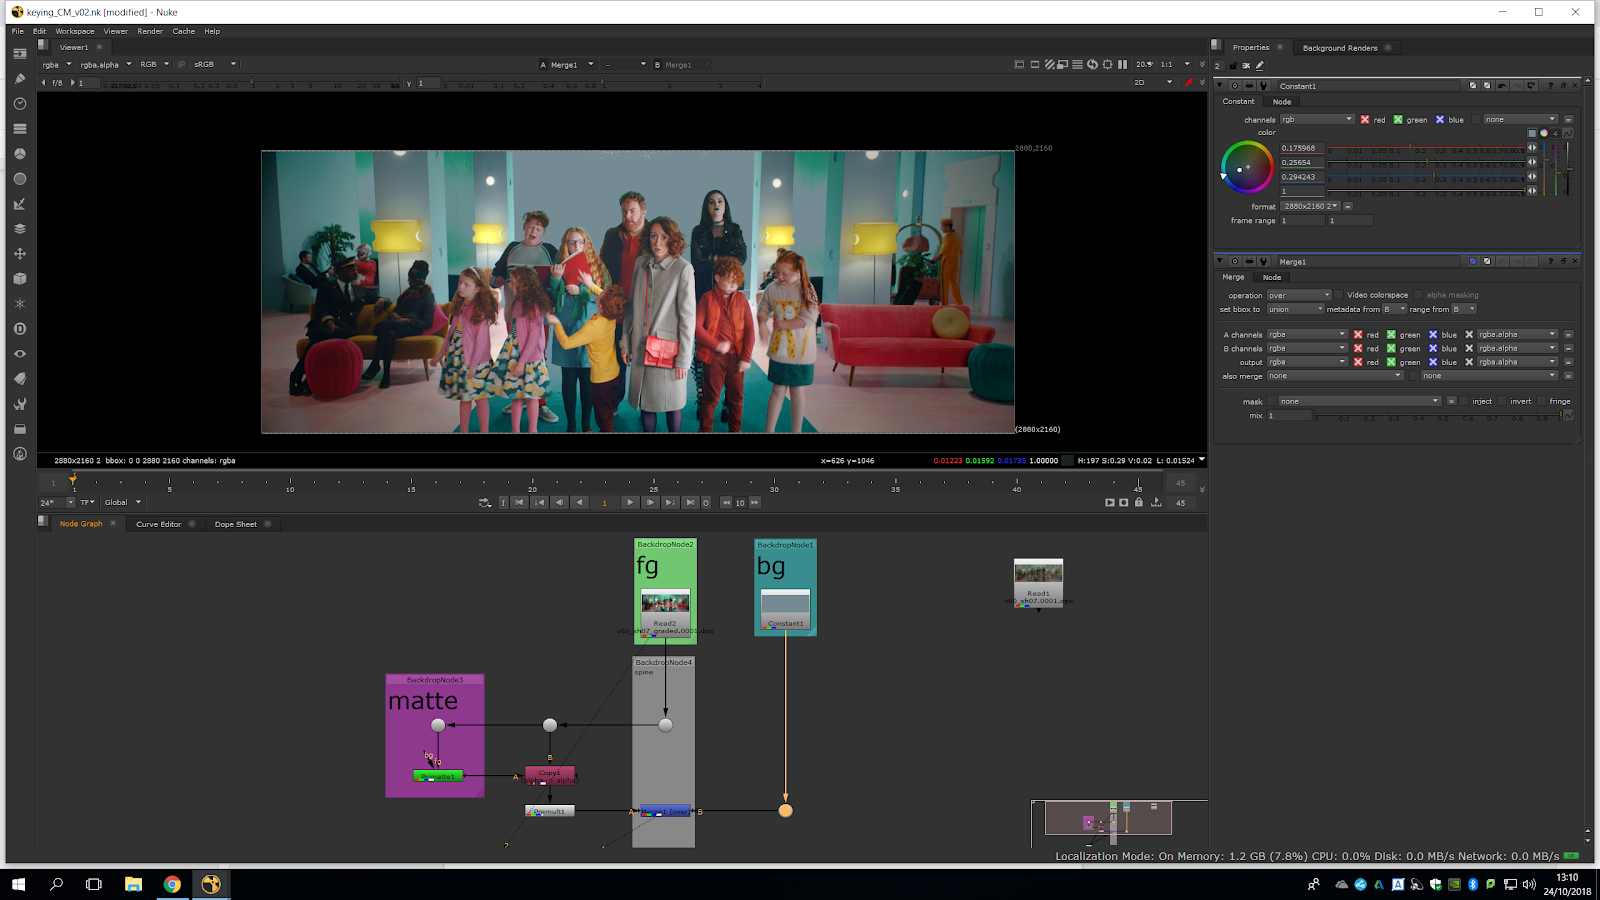
Task: Open the Transform nodes move icon
Action: [x=19, y=254]
